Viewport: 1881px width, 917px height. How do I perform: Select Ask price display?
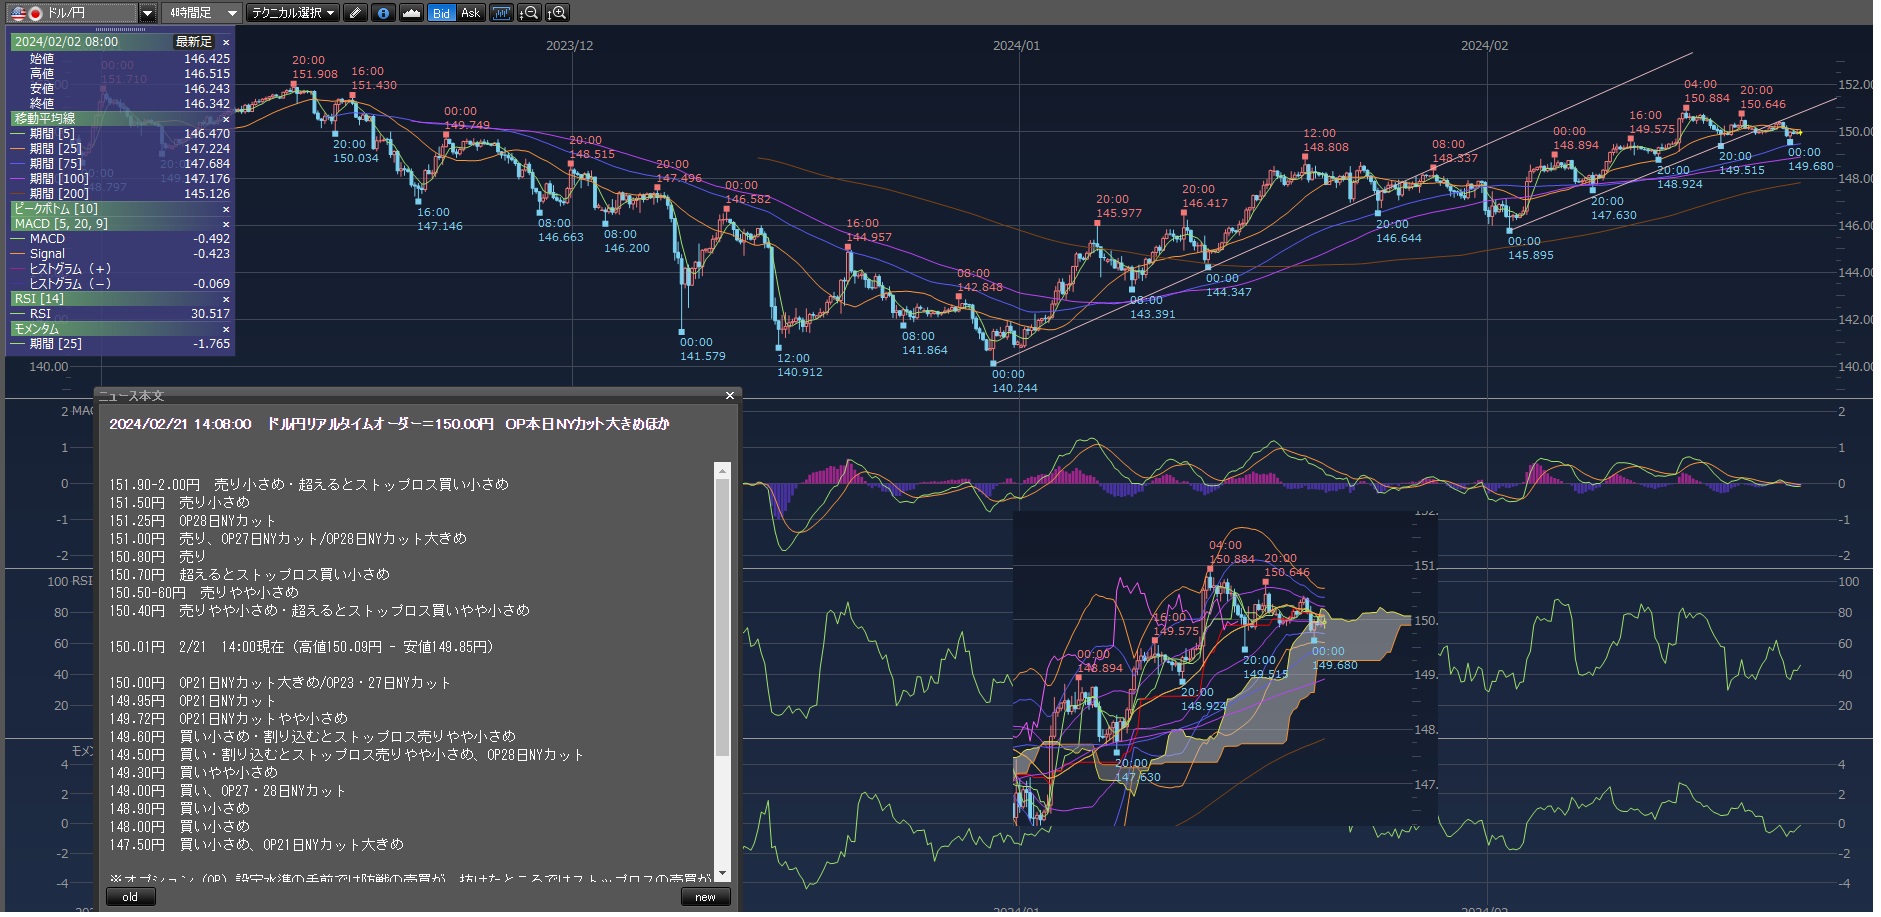coord(470,13)
